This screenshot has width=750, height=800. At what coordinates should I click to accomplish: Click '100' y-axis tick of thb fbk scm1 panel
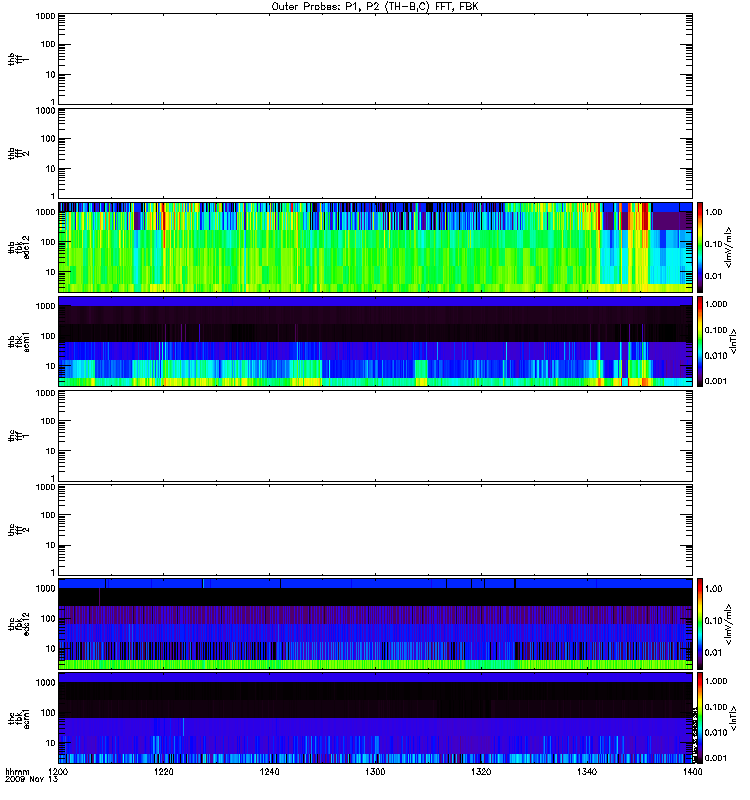click(48, 336)
